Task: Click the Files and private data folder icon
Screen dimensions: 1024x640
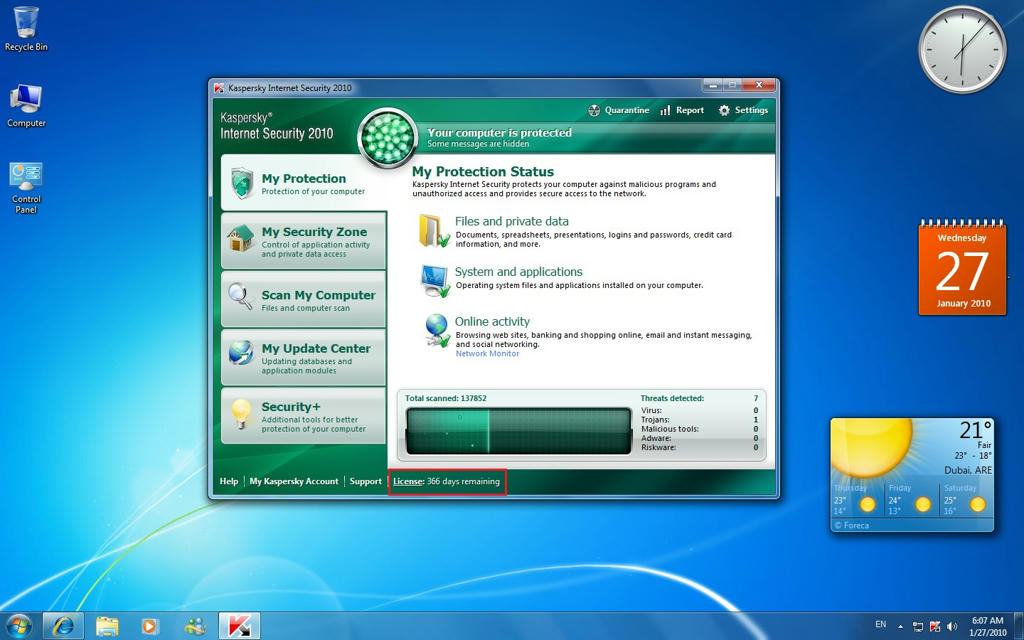Action: pyautogui.click(x=434, y=231)
